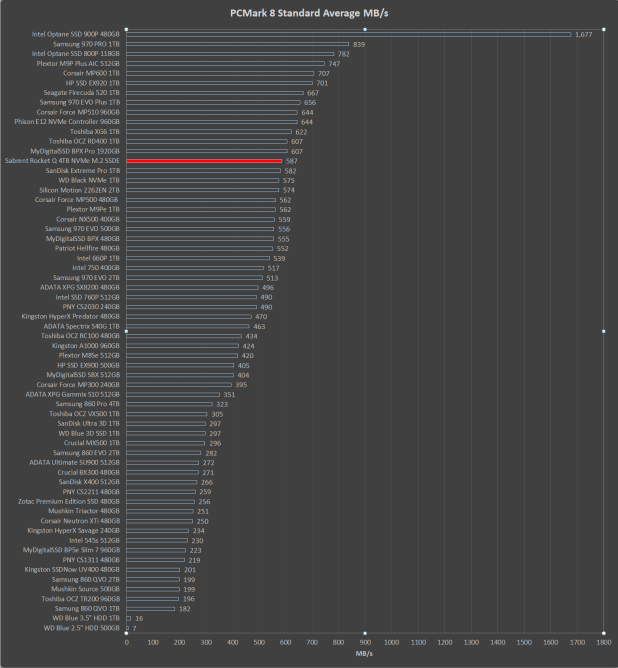This screenshot has height=668, width=618.
Task: Select the Samsung 970 PRO 1TB bar
Action: (238, 44)
